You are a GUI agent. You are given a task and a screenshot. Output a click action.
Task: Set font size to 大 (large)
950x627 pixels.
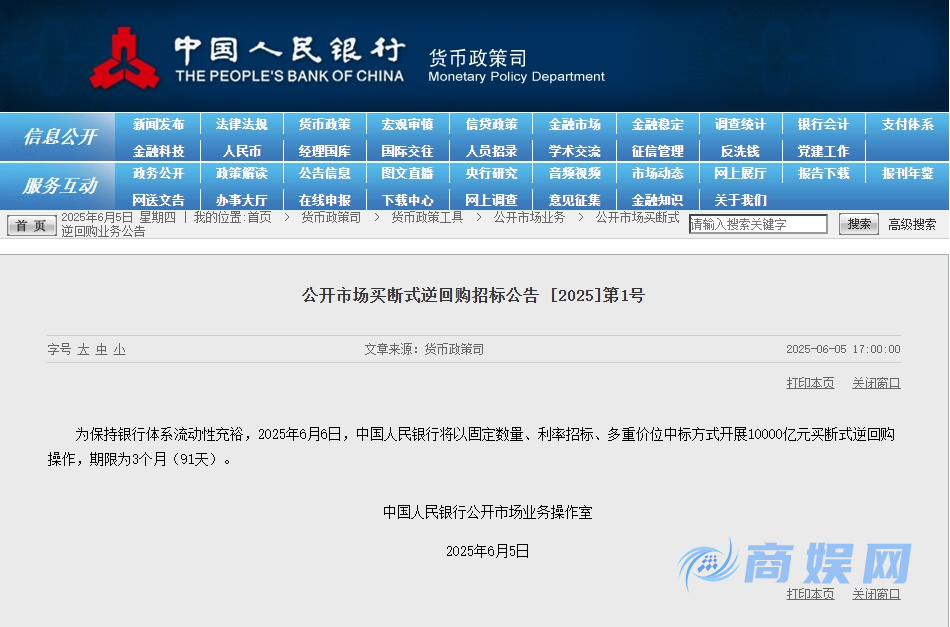point(84,350)
